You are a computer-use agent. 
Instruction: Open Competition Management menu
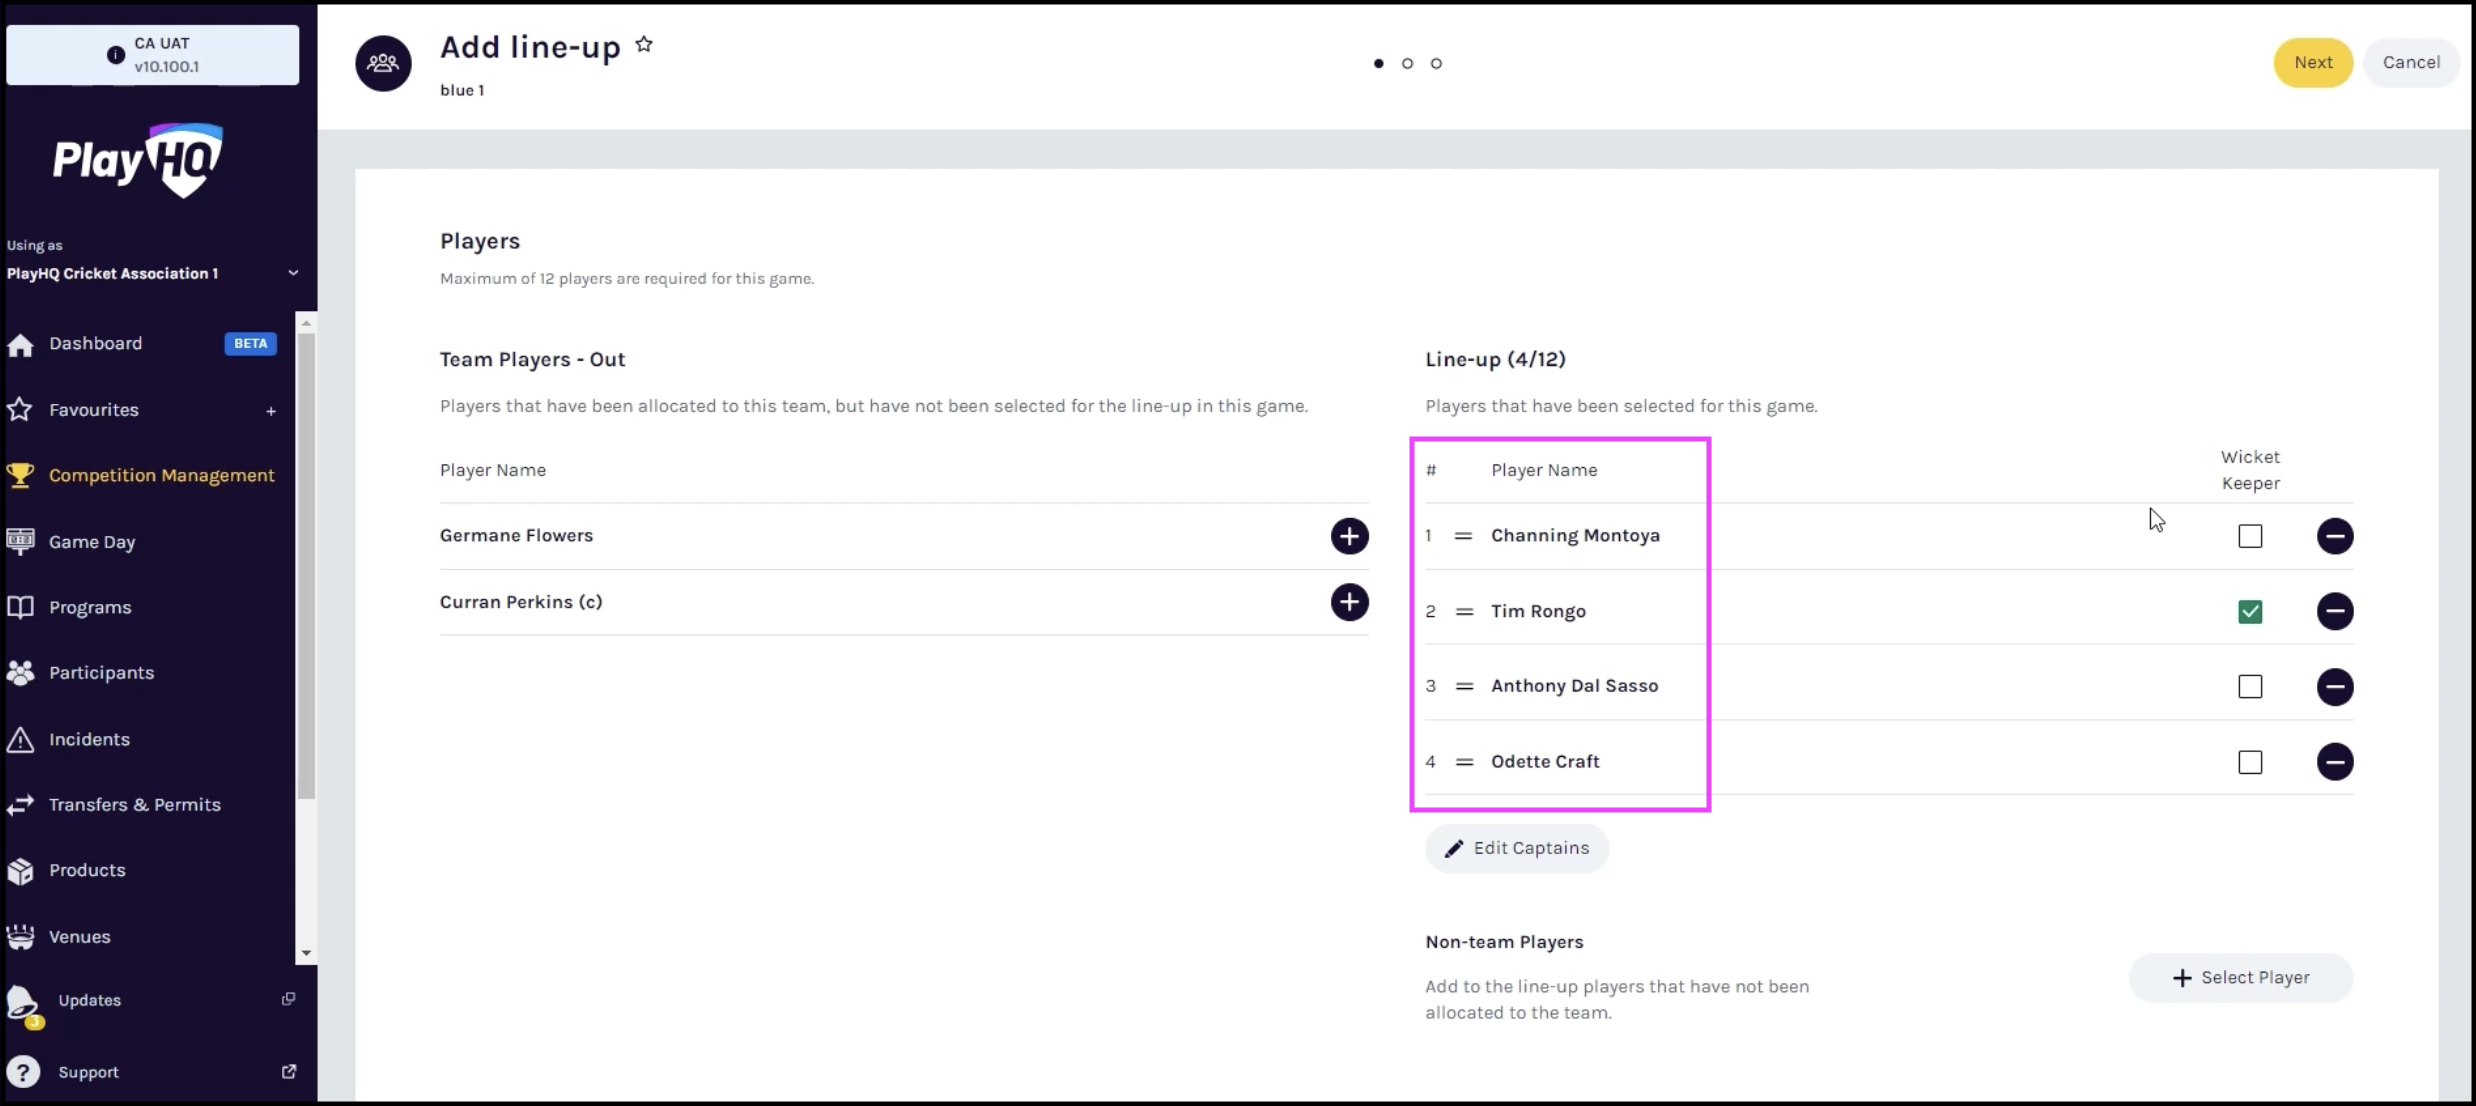[161, 475]
